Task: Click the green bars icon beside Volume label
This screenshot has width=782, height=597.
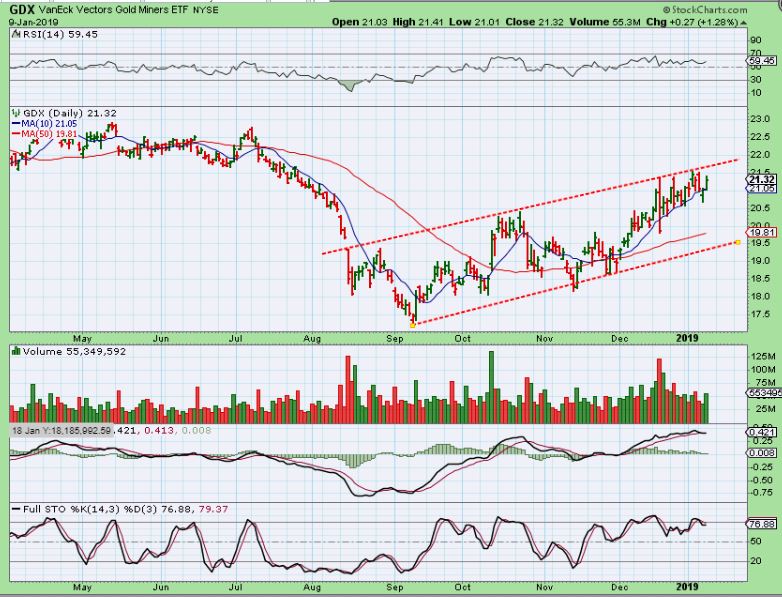Action: (x=16, y=351)
